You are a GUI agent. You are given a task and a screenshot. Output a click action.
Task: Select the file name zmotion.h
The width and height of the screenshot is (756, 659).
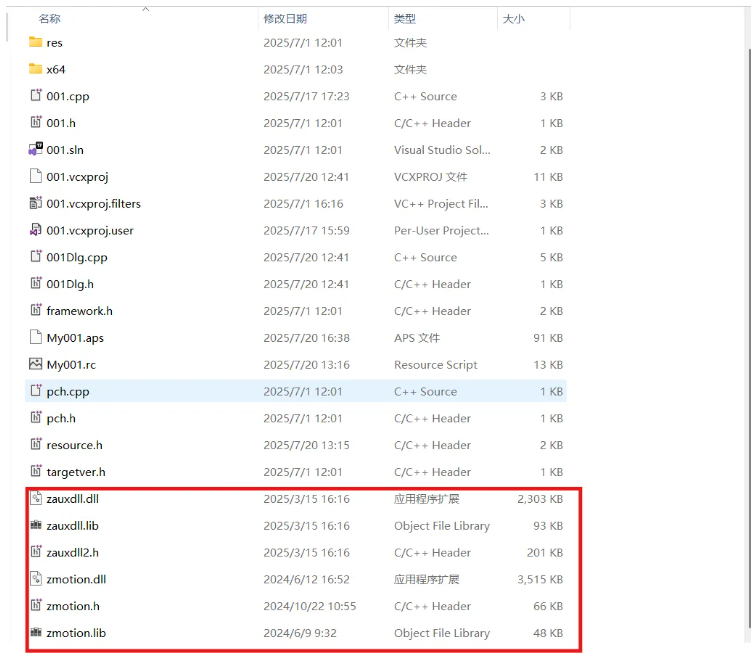tap(73, 606)
